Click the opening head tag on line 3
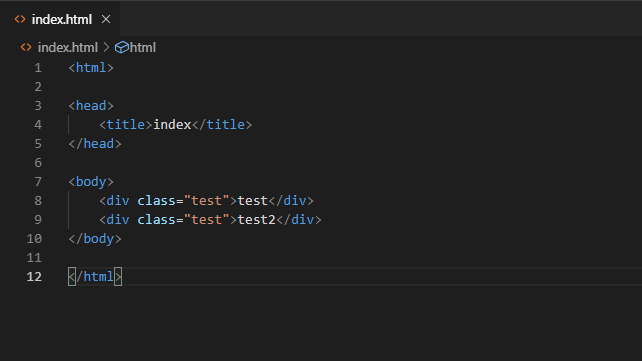 click(91, 106)
